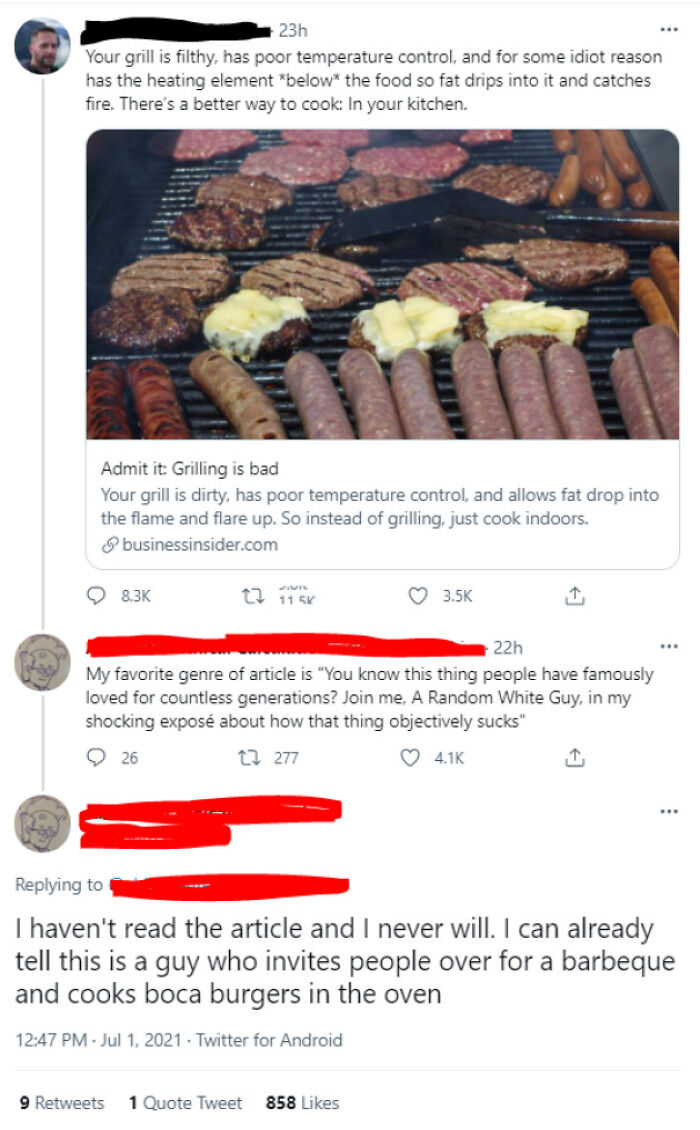Open the second commenter's profile avatar
Image resolution: width=700 pixels, height=1130 pixels.
click(x=41, y=659)
